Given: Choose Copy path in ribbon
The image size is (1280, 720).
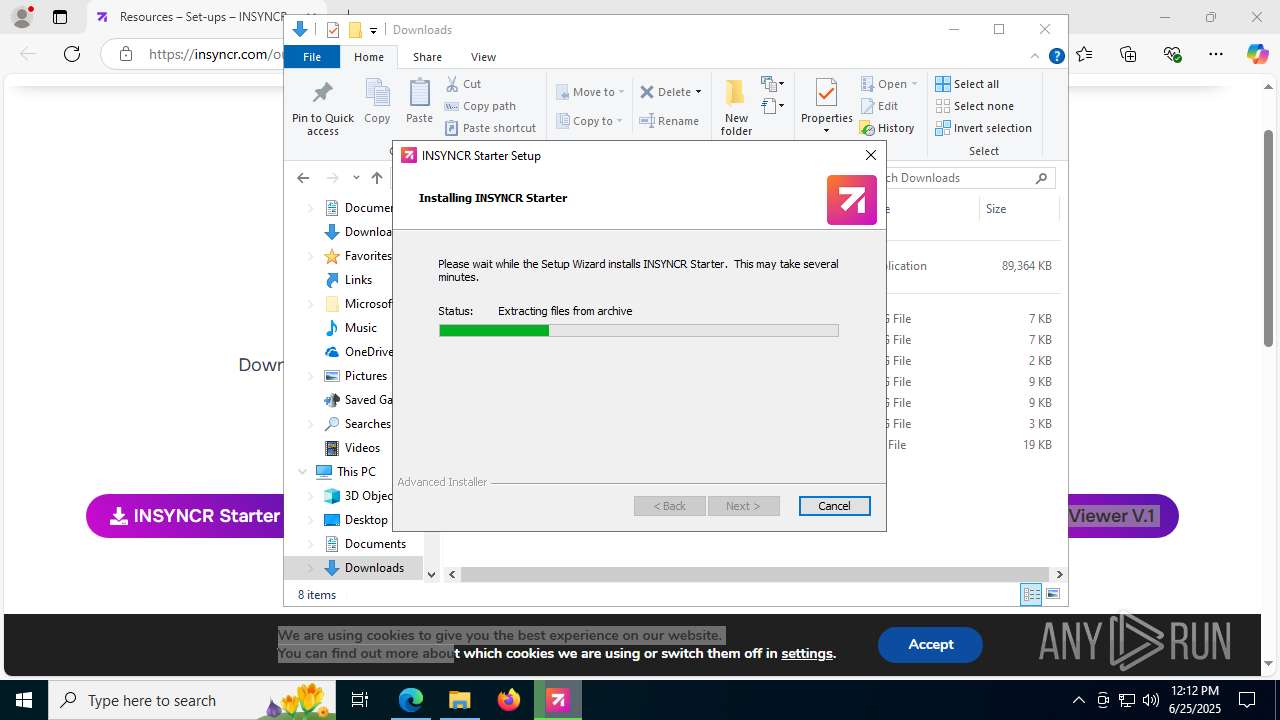Looking at the screenshot, I should (x=480, y=106).
